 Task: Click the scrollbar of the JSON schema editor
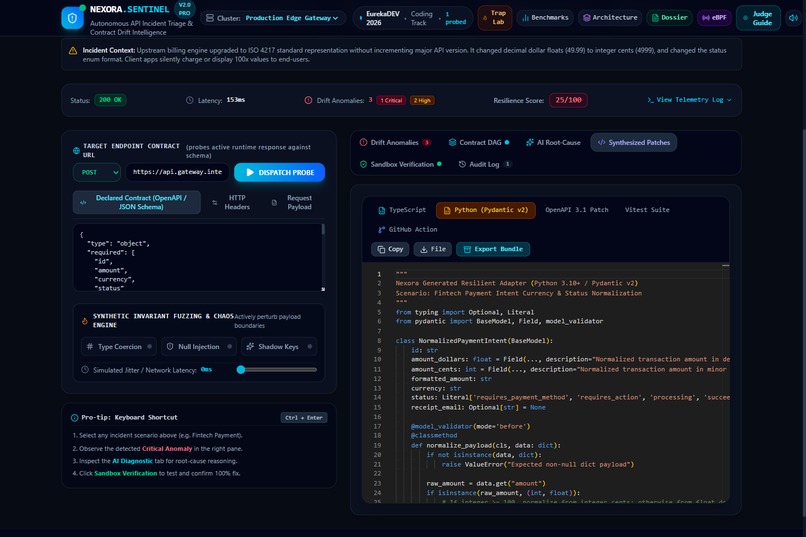pos(323,230)
